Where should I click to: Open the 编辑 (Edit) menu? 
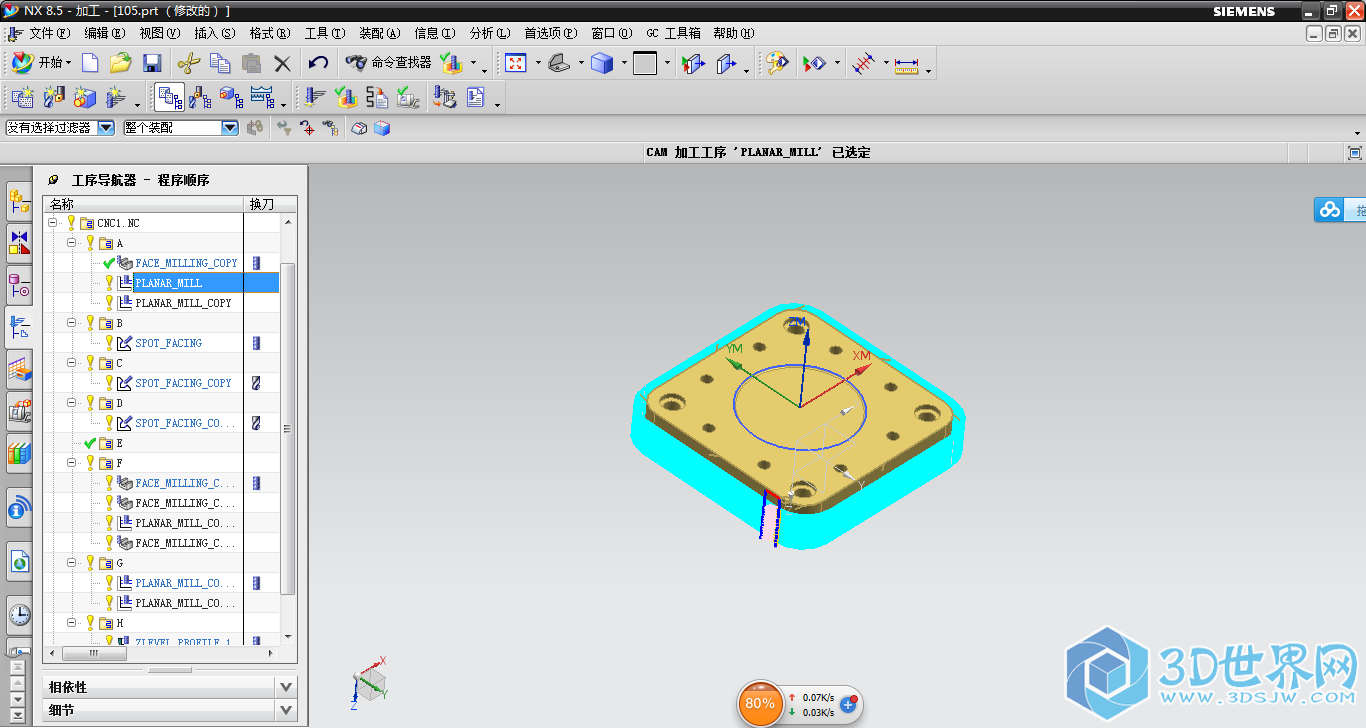click(105, 33)
